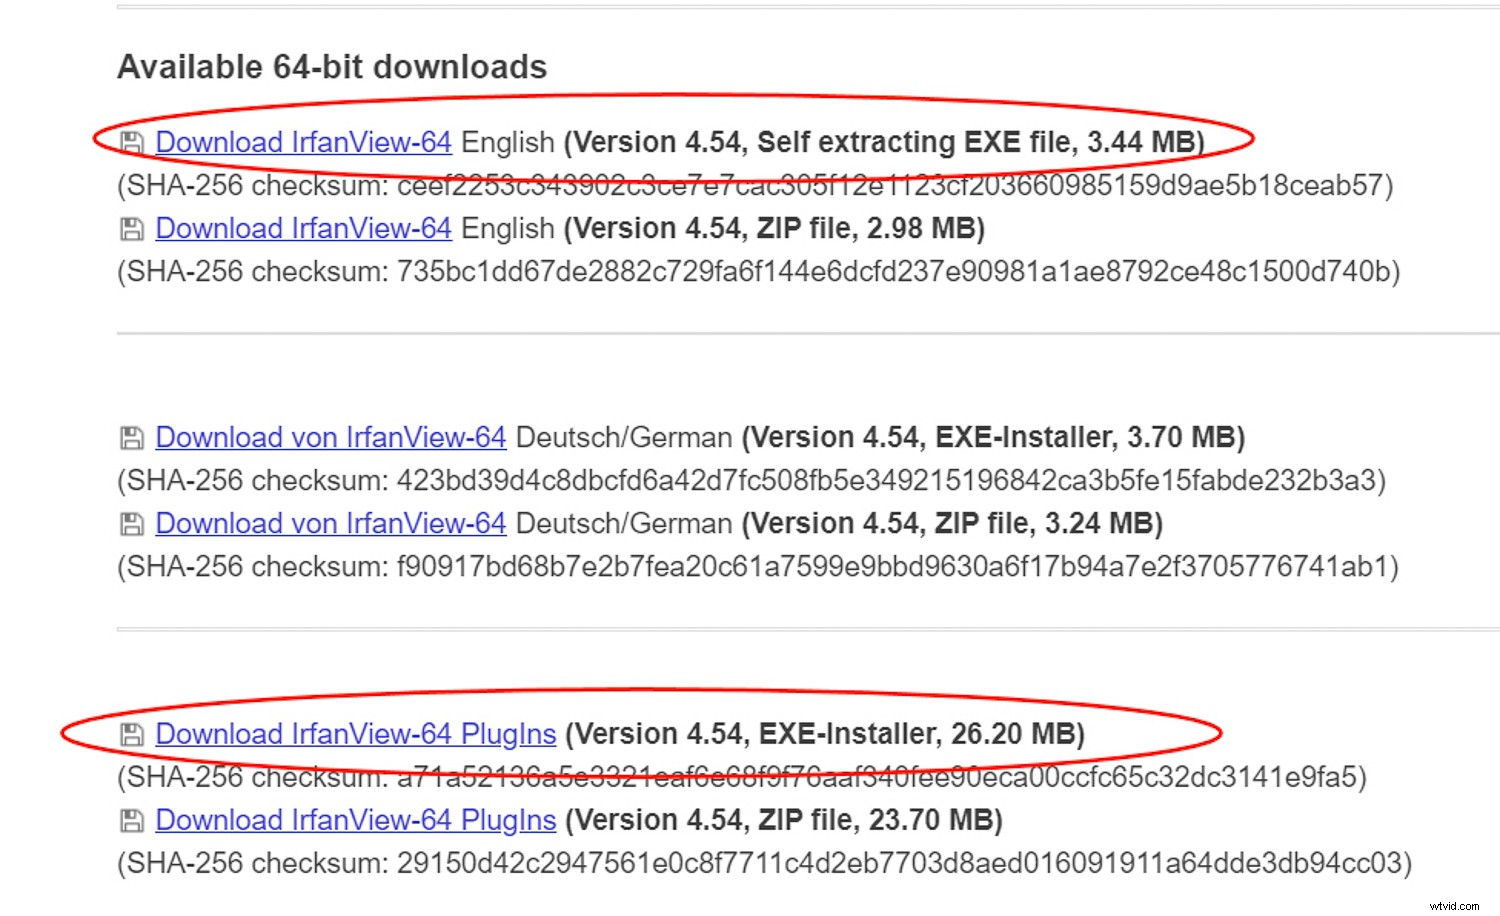Image resolution: width=1500 pixels, height=916 pixels.
Task: Open the IrfanView-64 PlugIns 26.20 MB EXE-Installer link
Action: tap(355, 735)
